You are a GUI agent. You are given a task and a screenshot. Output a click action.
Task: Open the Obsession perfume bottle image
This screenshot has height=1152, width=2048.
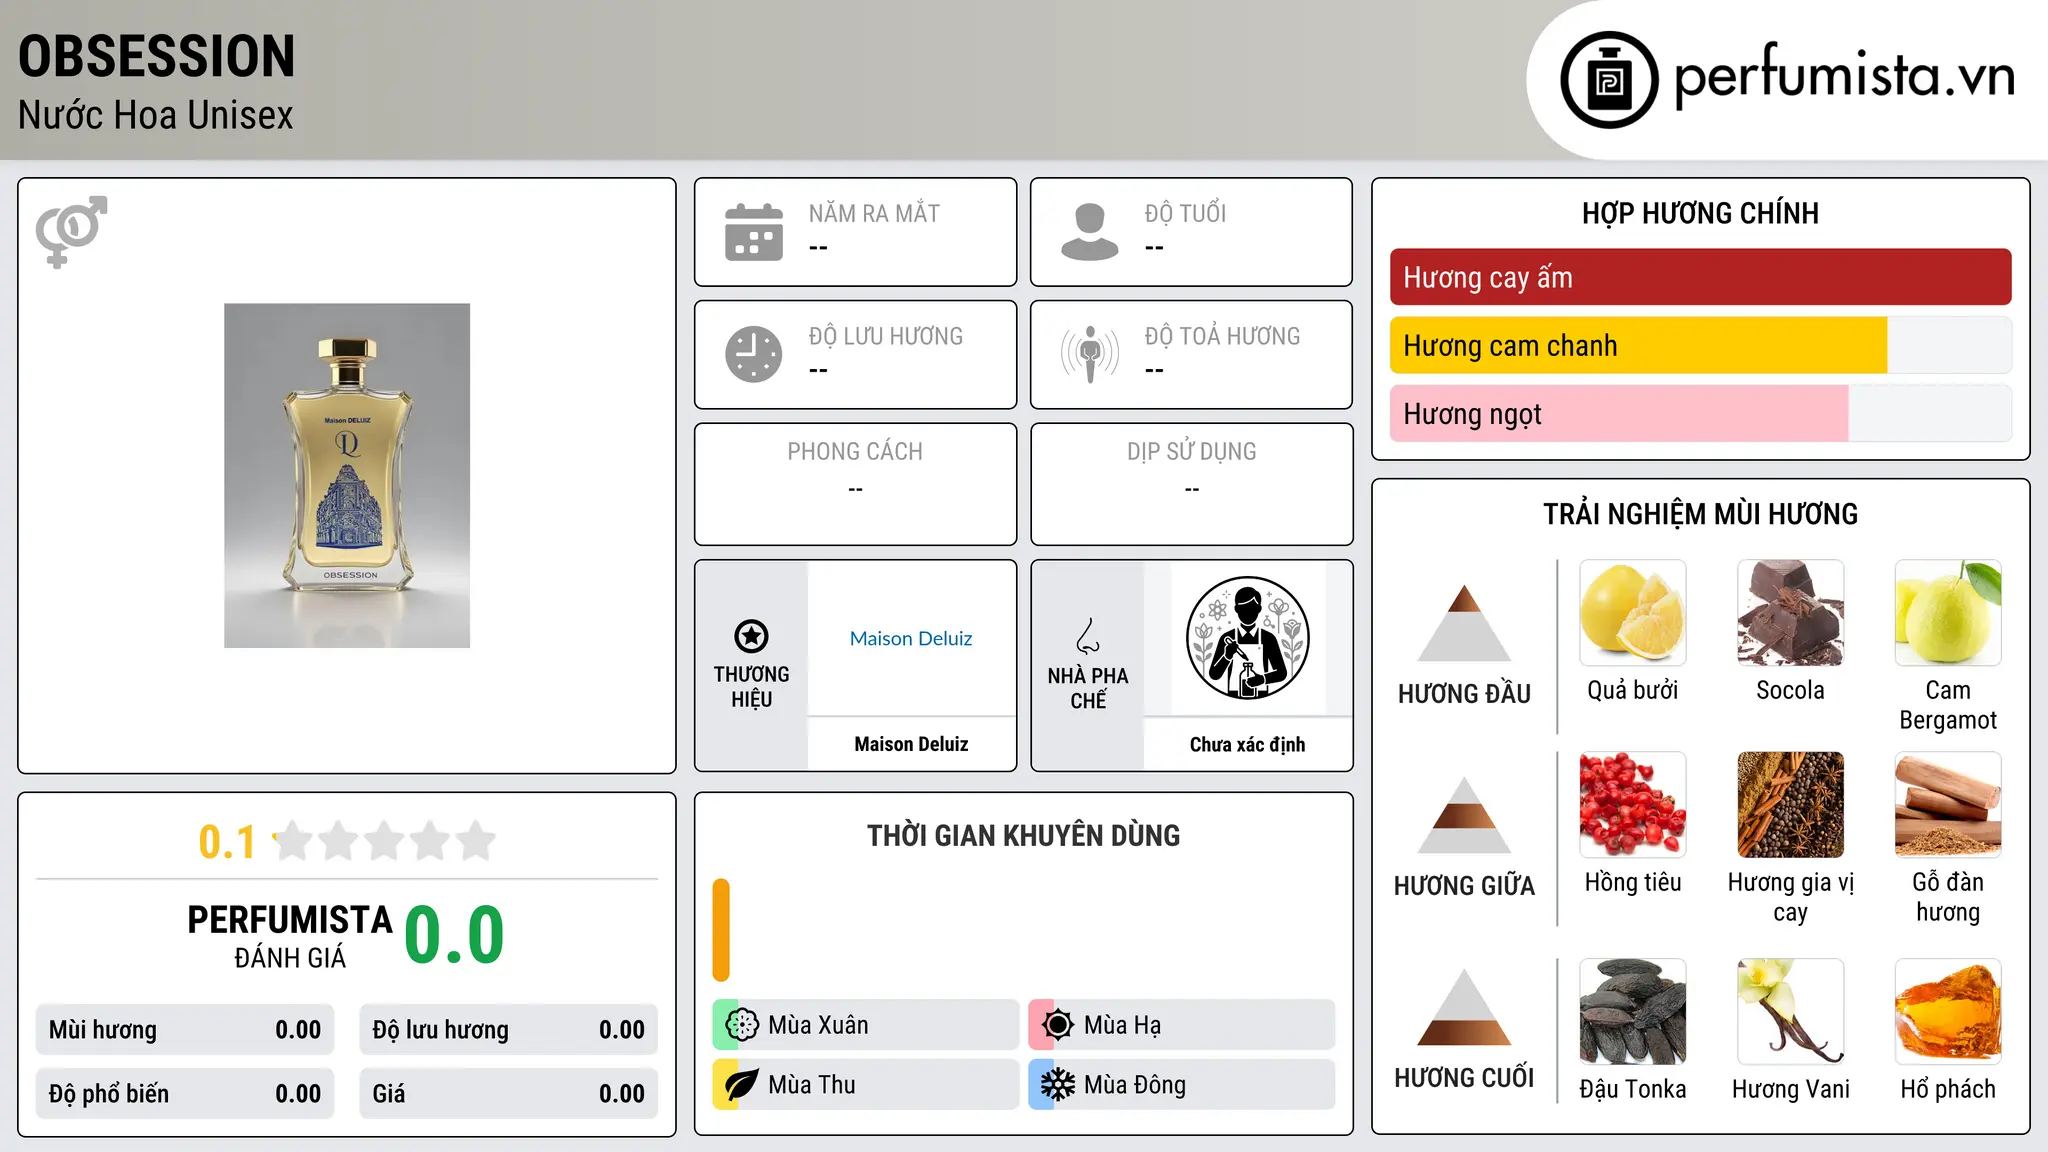coord(347,476)
